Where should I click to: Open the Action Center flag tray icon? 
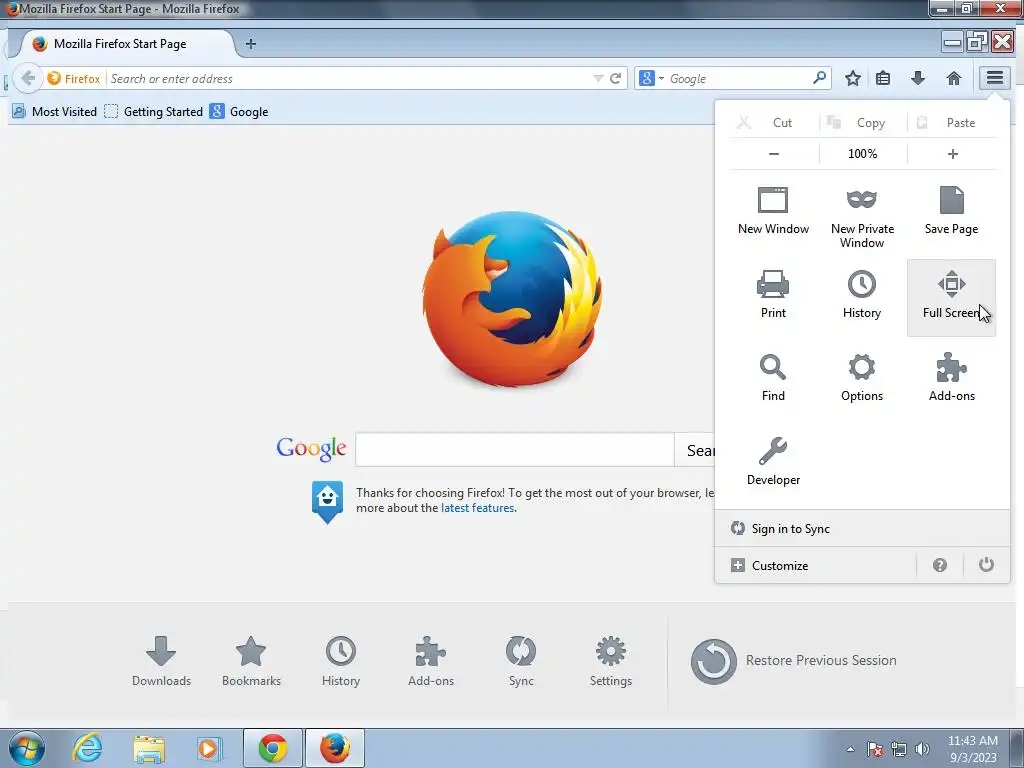click(875, 749)
